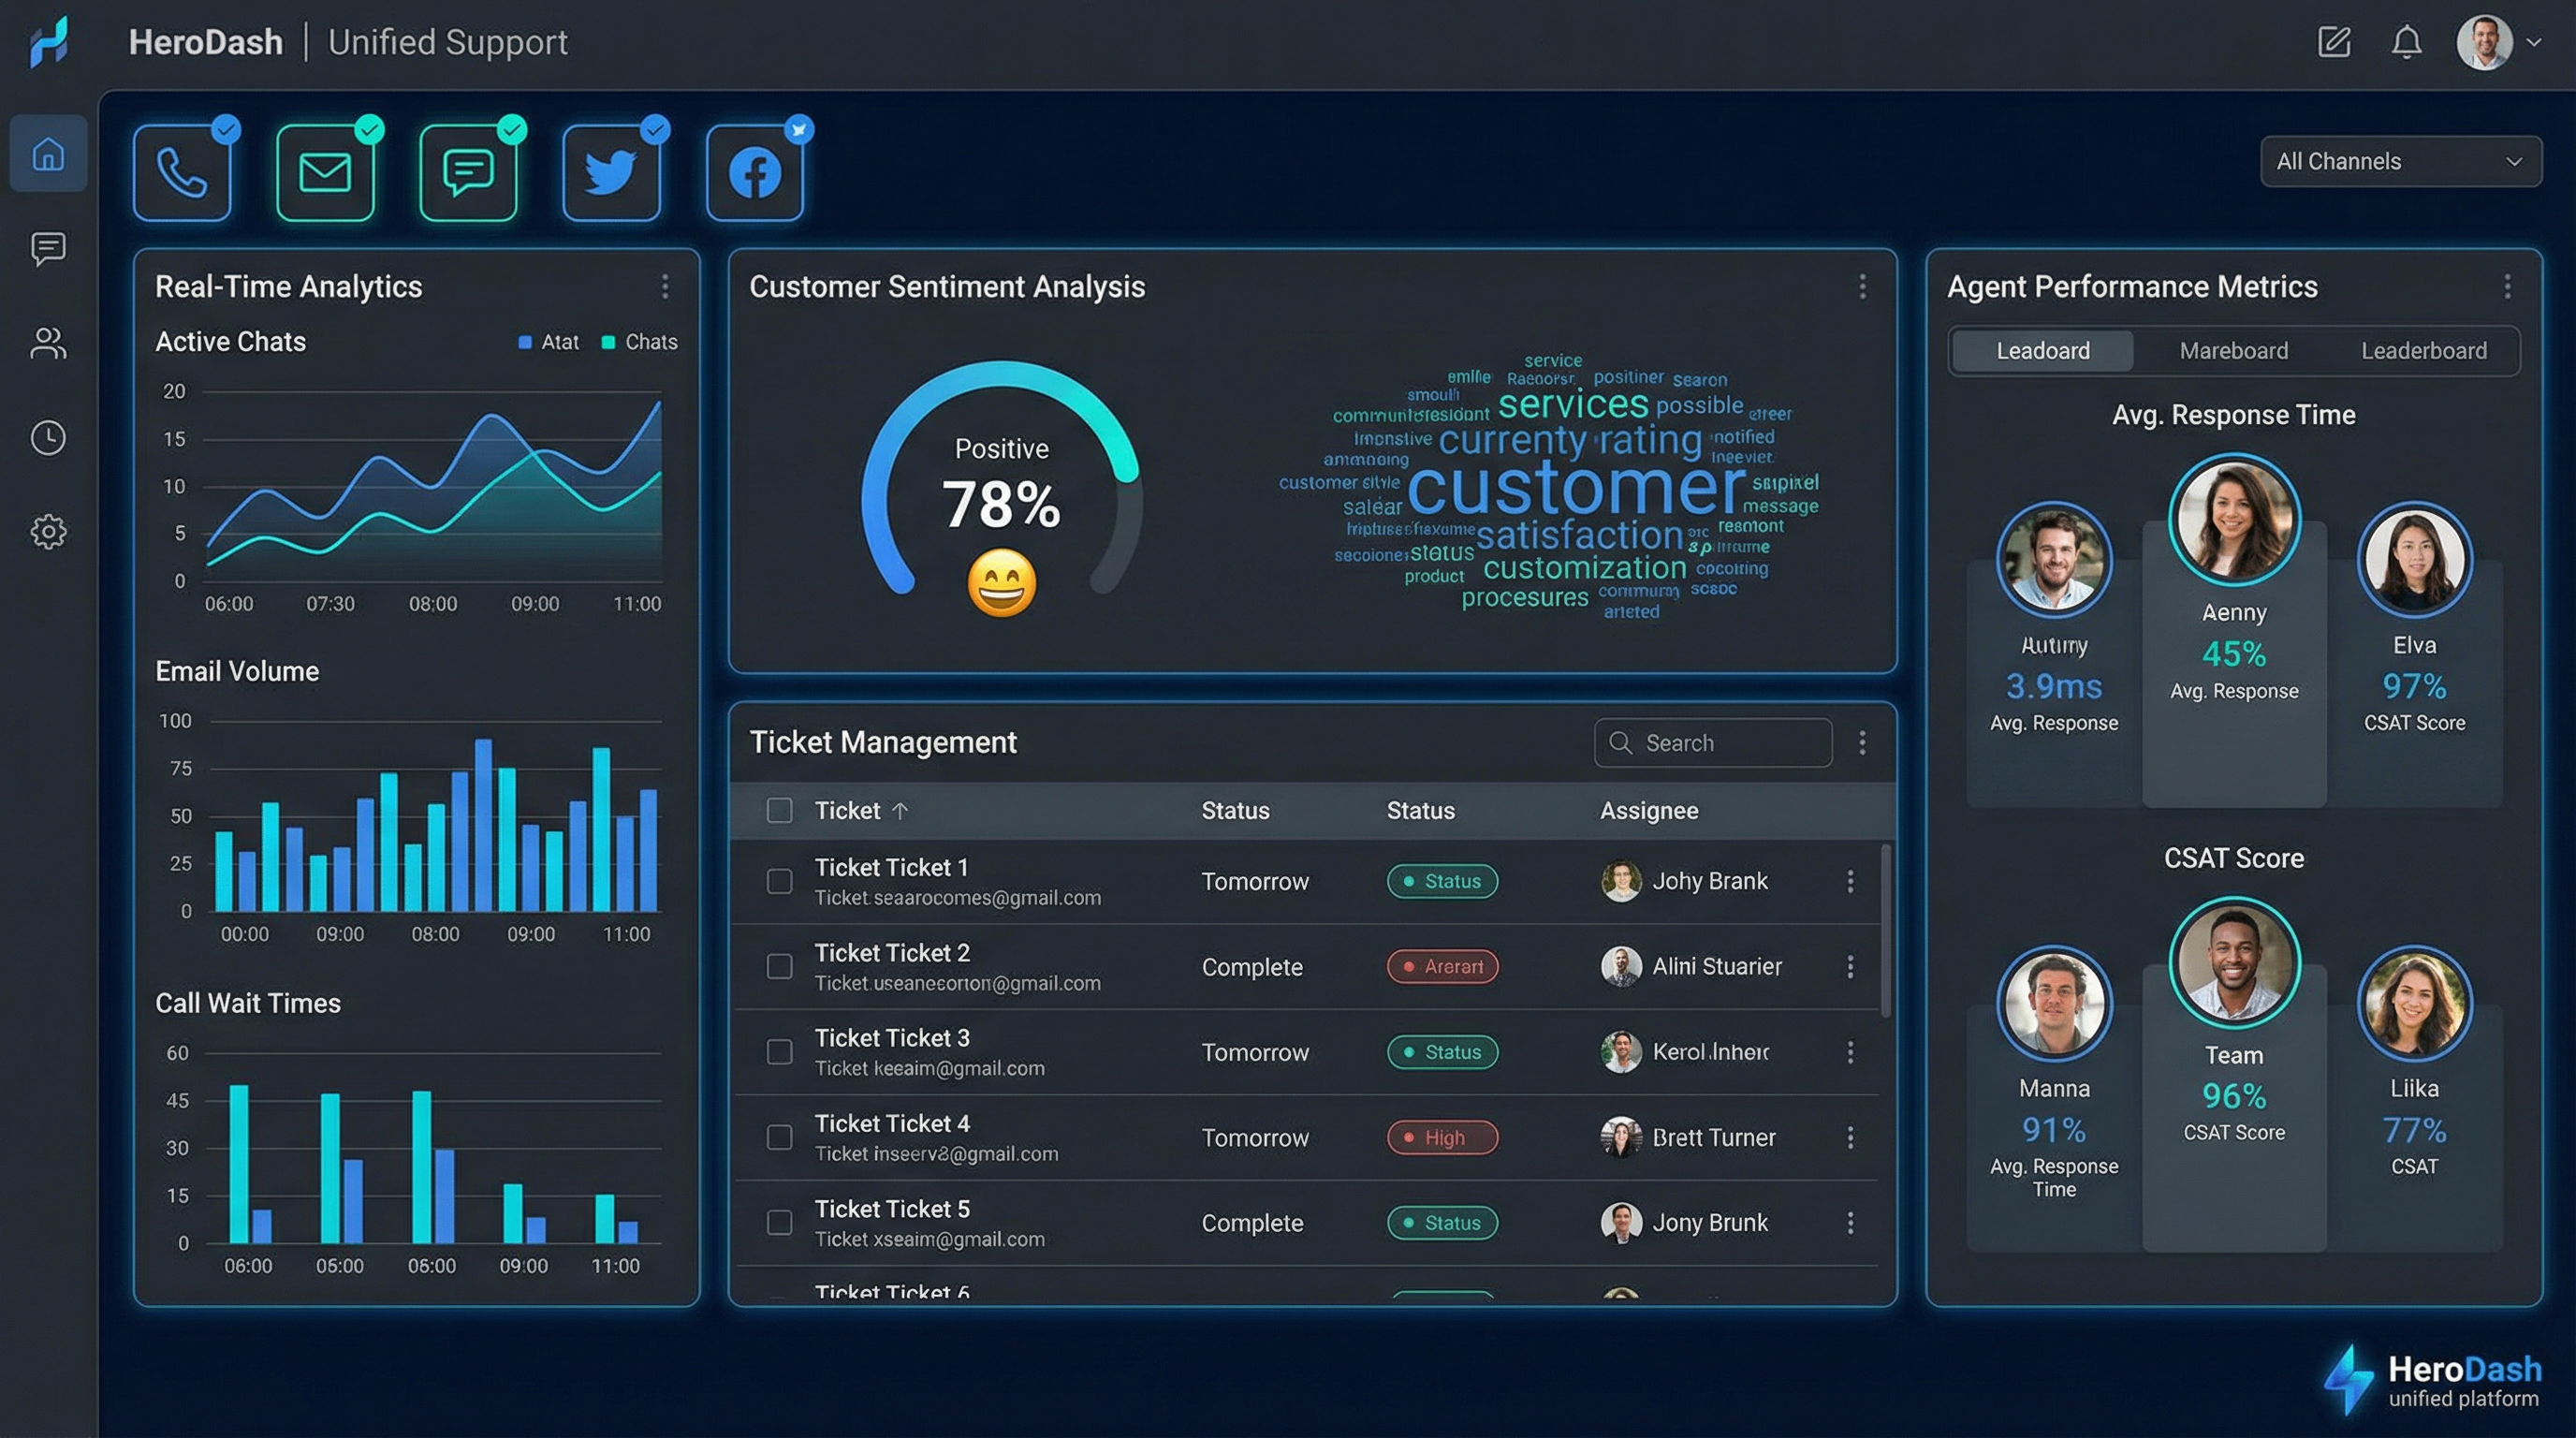The image size is (2576, 1438).
Task: Open Customer Sentiment Analysis options menu
Action: [x=1861, y=287]
